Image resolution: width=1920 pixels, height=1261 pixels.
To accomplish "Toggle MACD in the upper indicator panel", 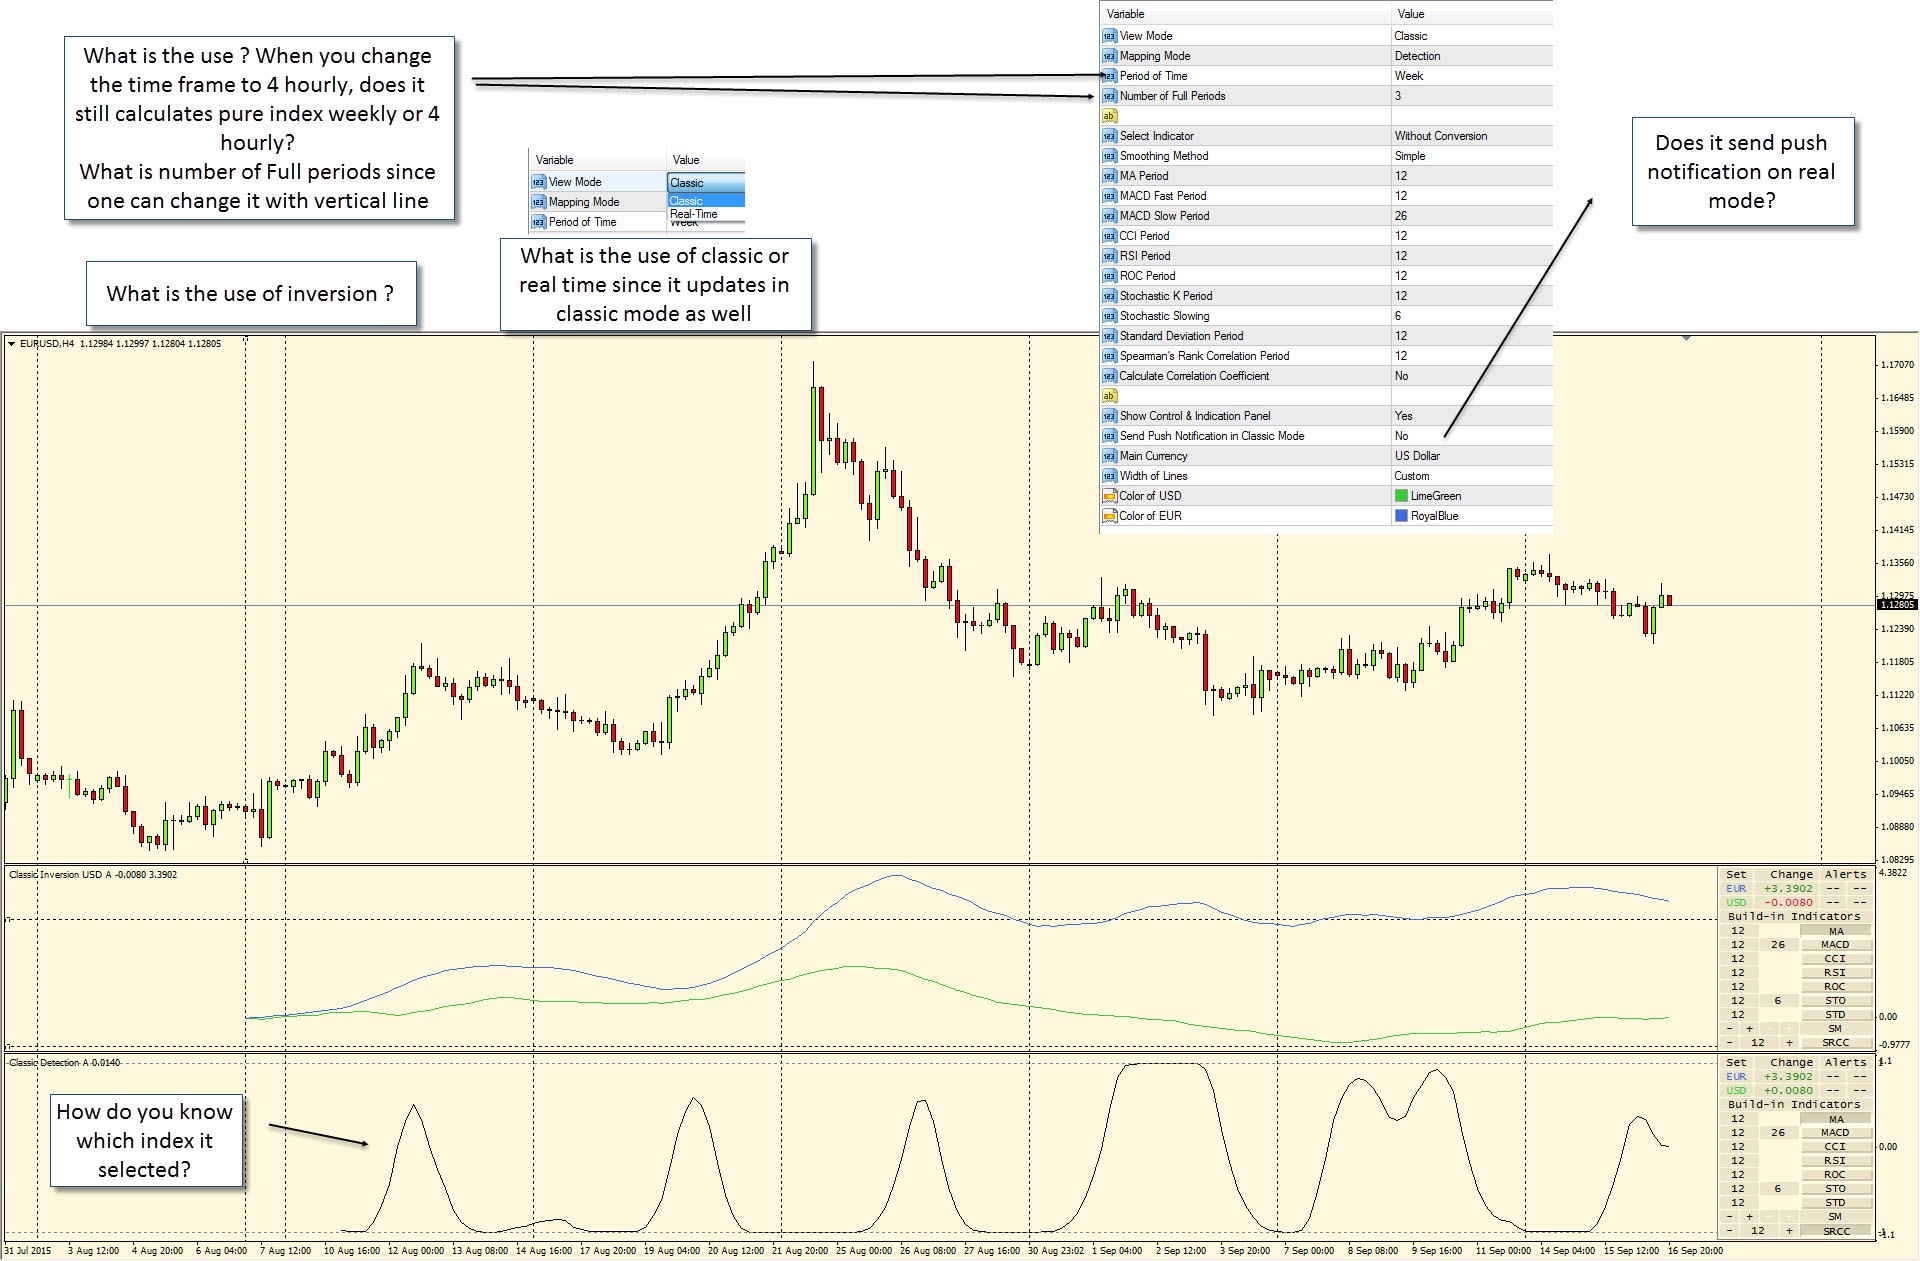I will coord(1835,945).
